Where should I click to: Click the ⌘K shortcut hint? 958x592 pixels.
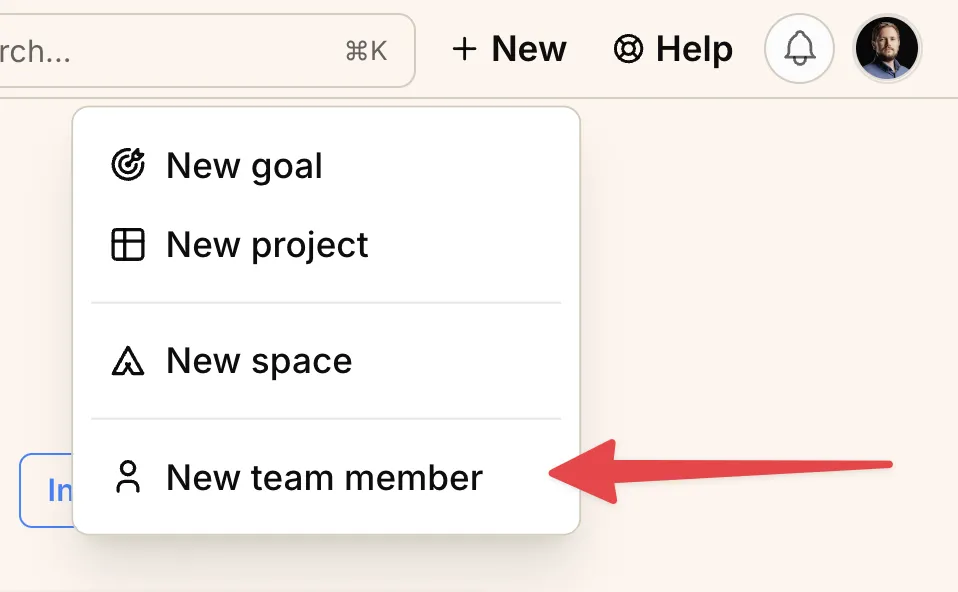366,51
